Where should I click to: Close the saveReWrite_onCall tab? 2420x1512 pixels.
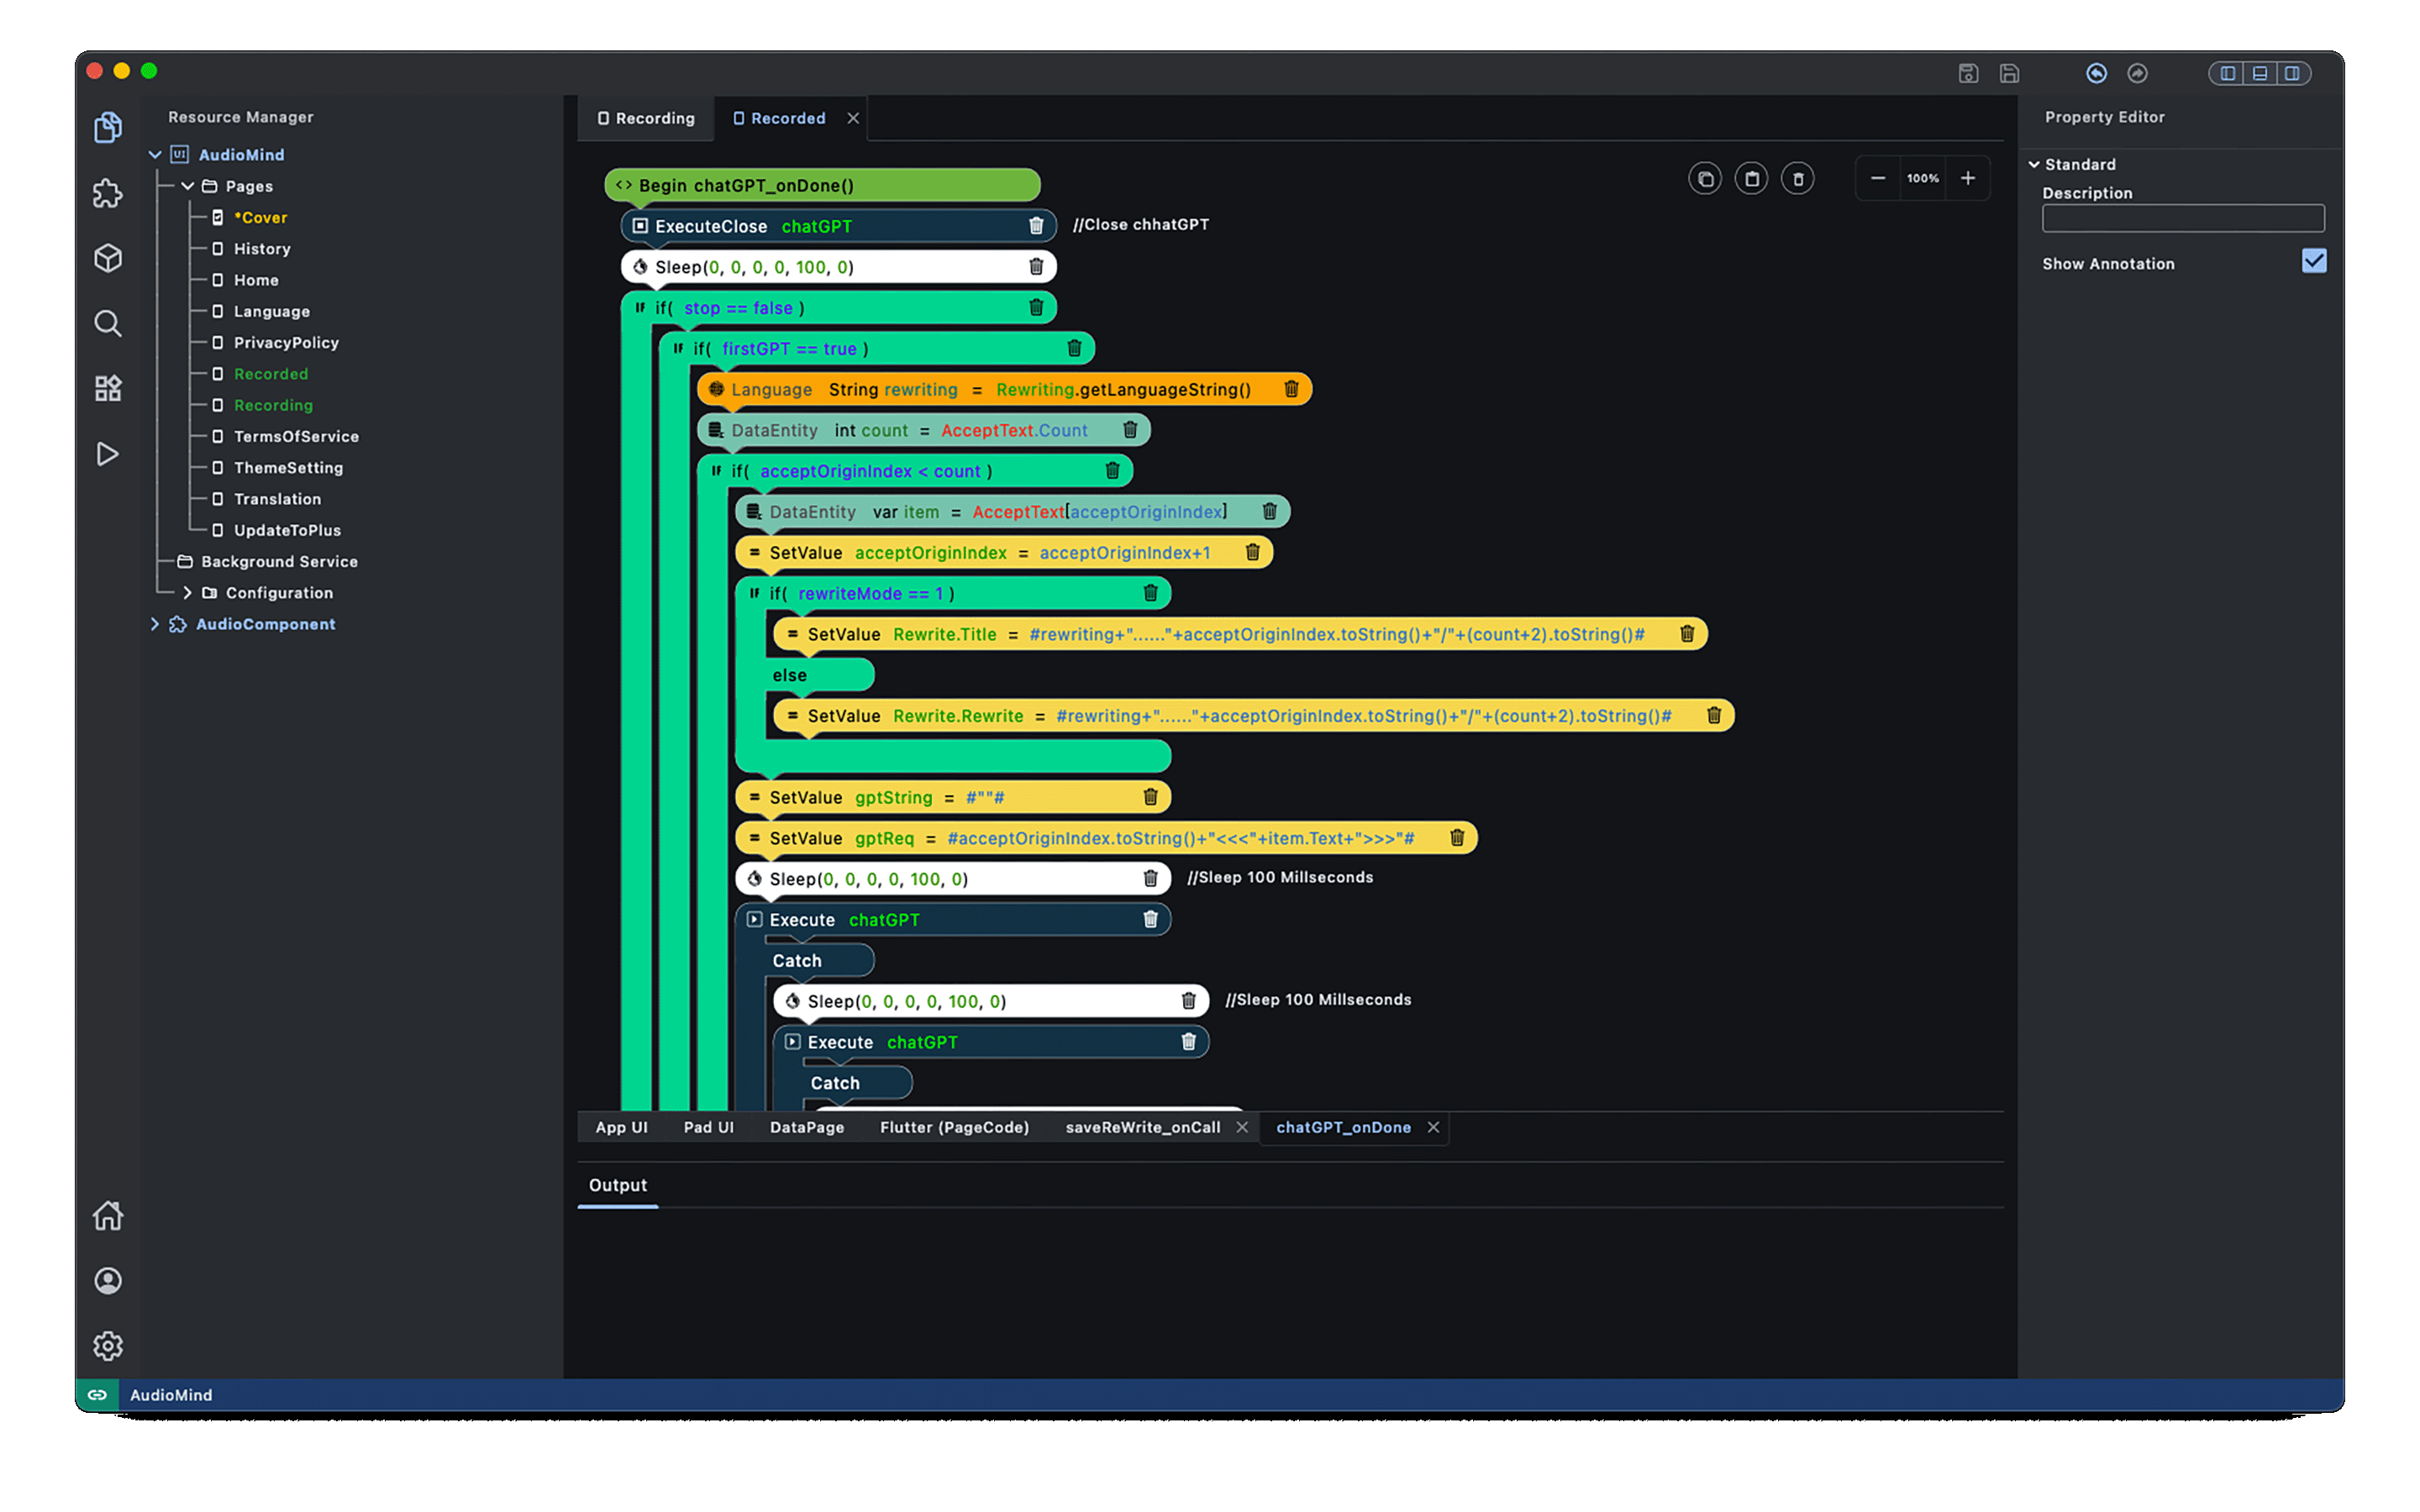point(1241,1127)
